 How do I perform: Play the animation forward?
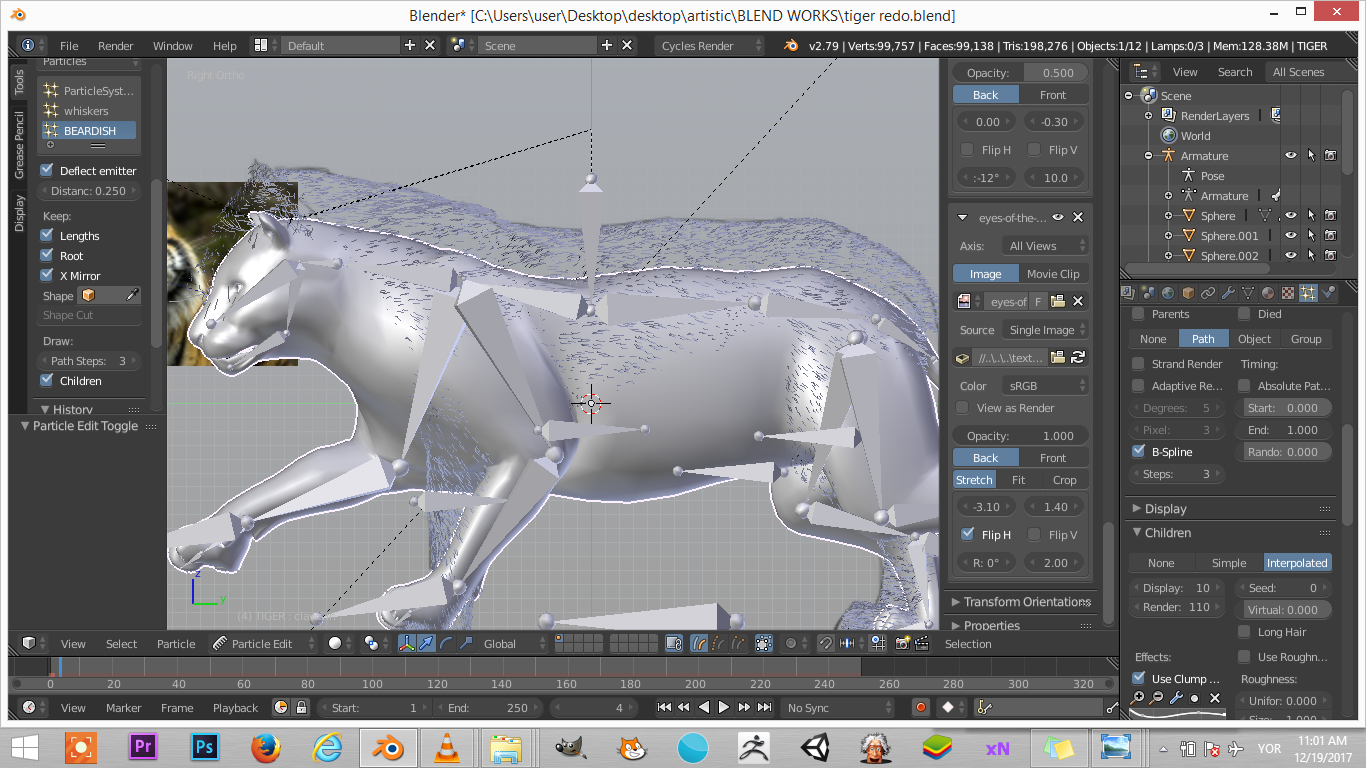pos(724,707)
